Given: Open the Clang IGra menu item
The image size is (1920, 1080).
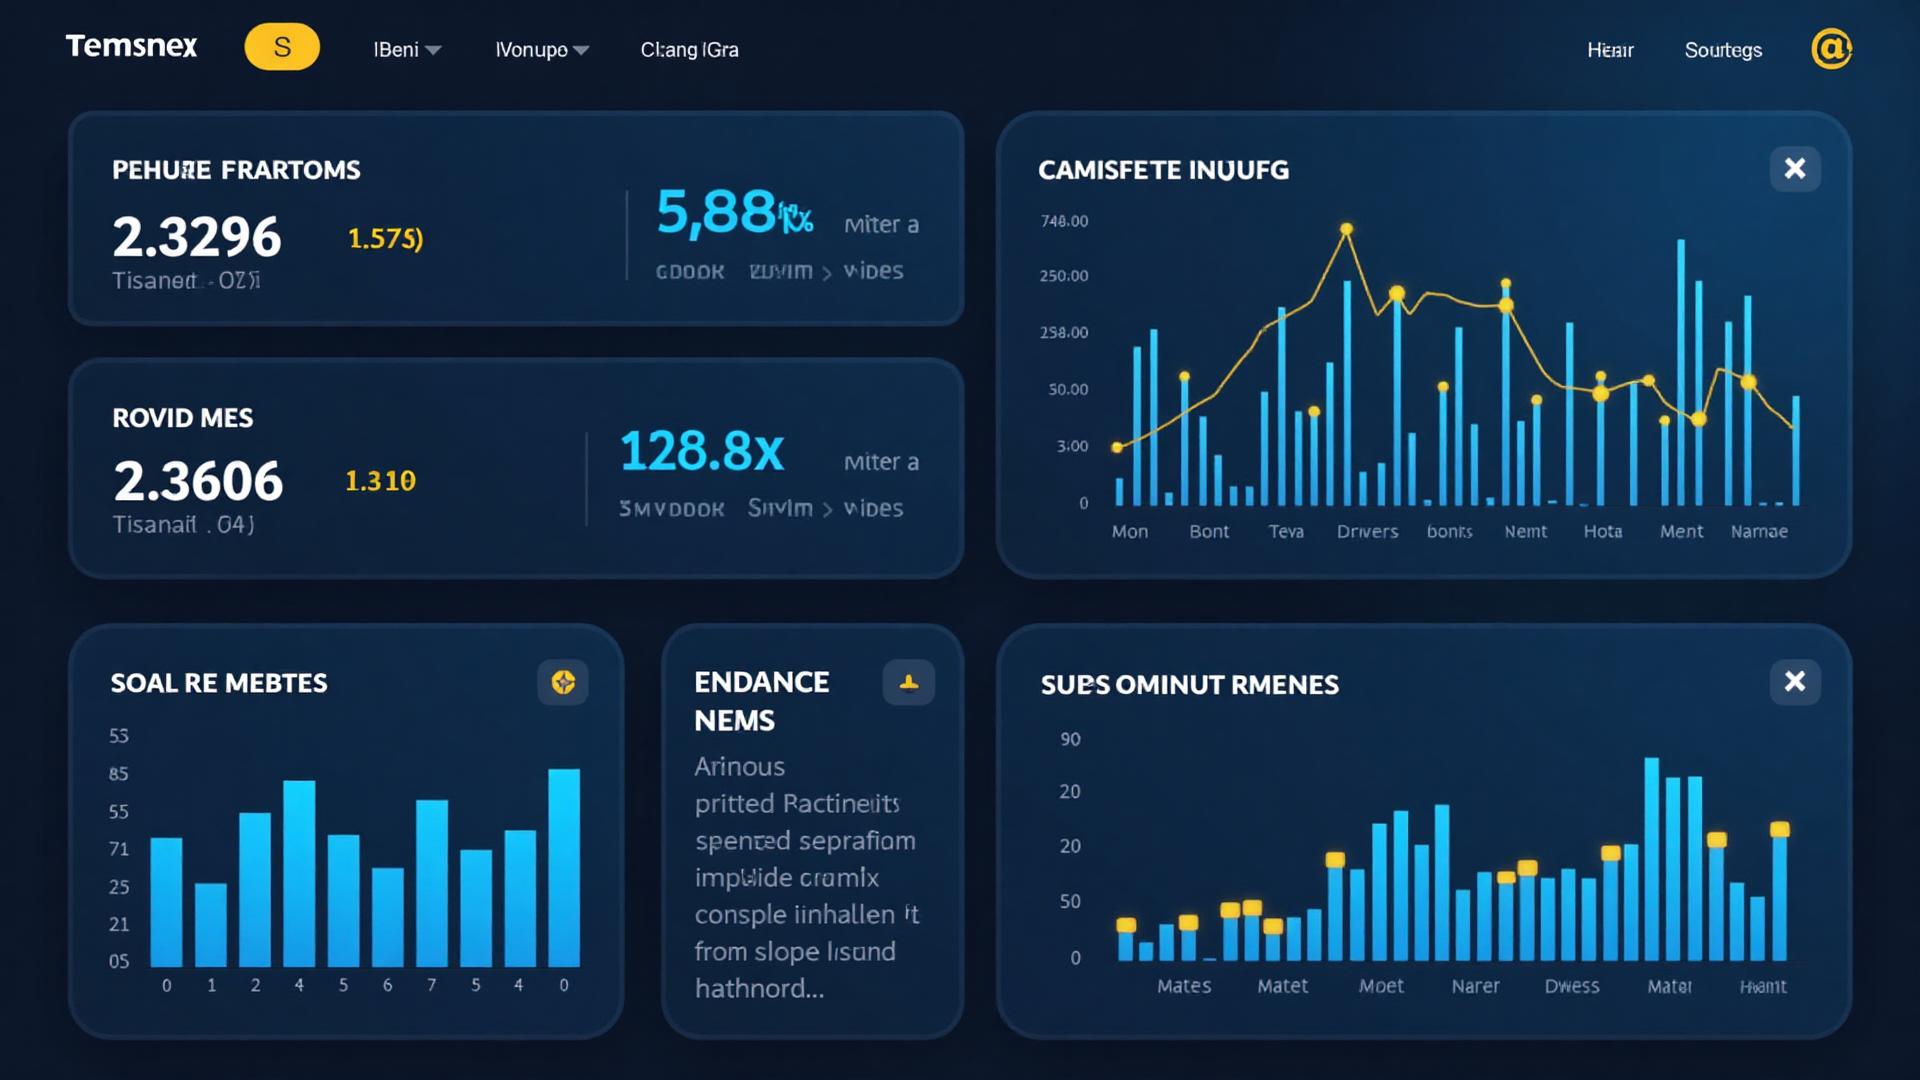Looking at the screenshot, I should point(689,50).
